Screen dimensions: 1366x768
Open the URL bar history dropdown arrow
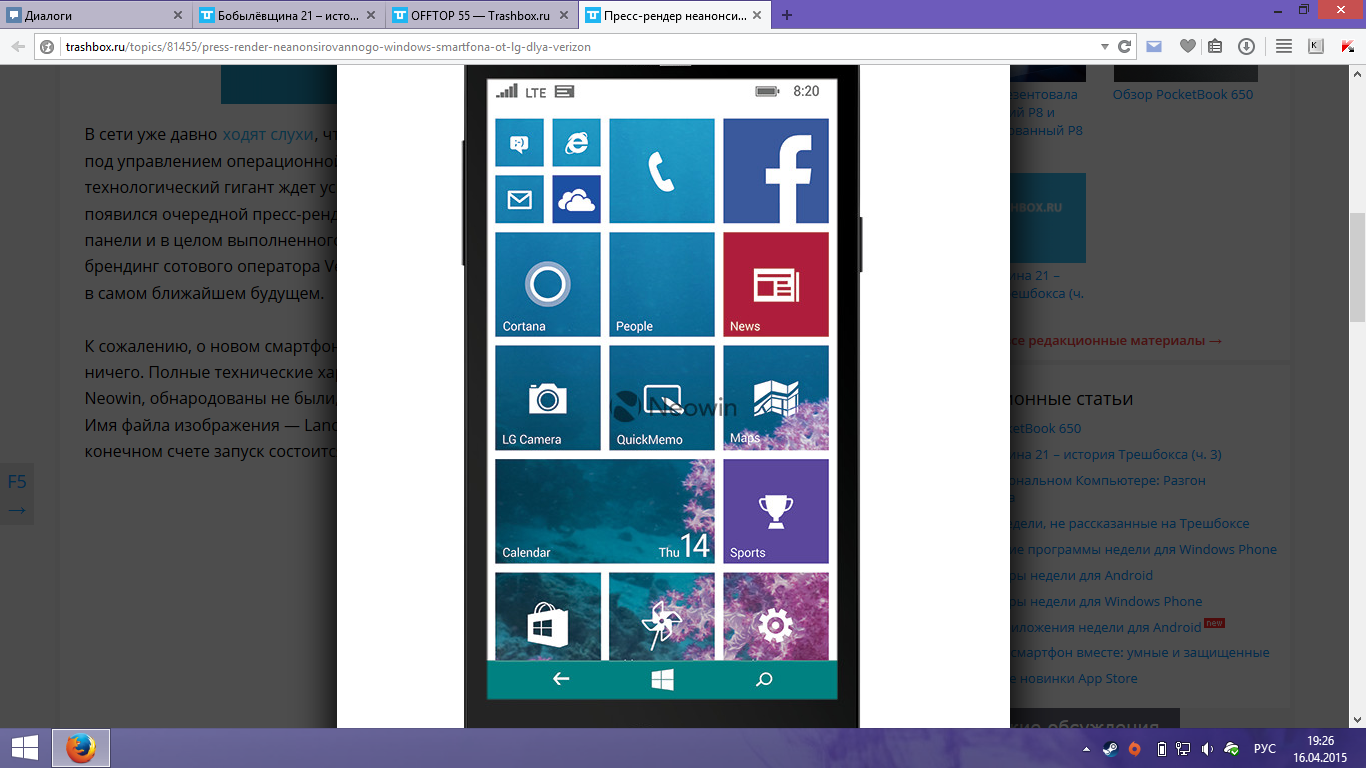point(1104,47)
